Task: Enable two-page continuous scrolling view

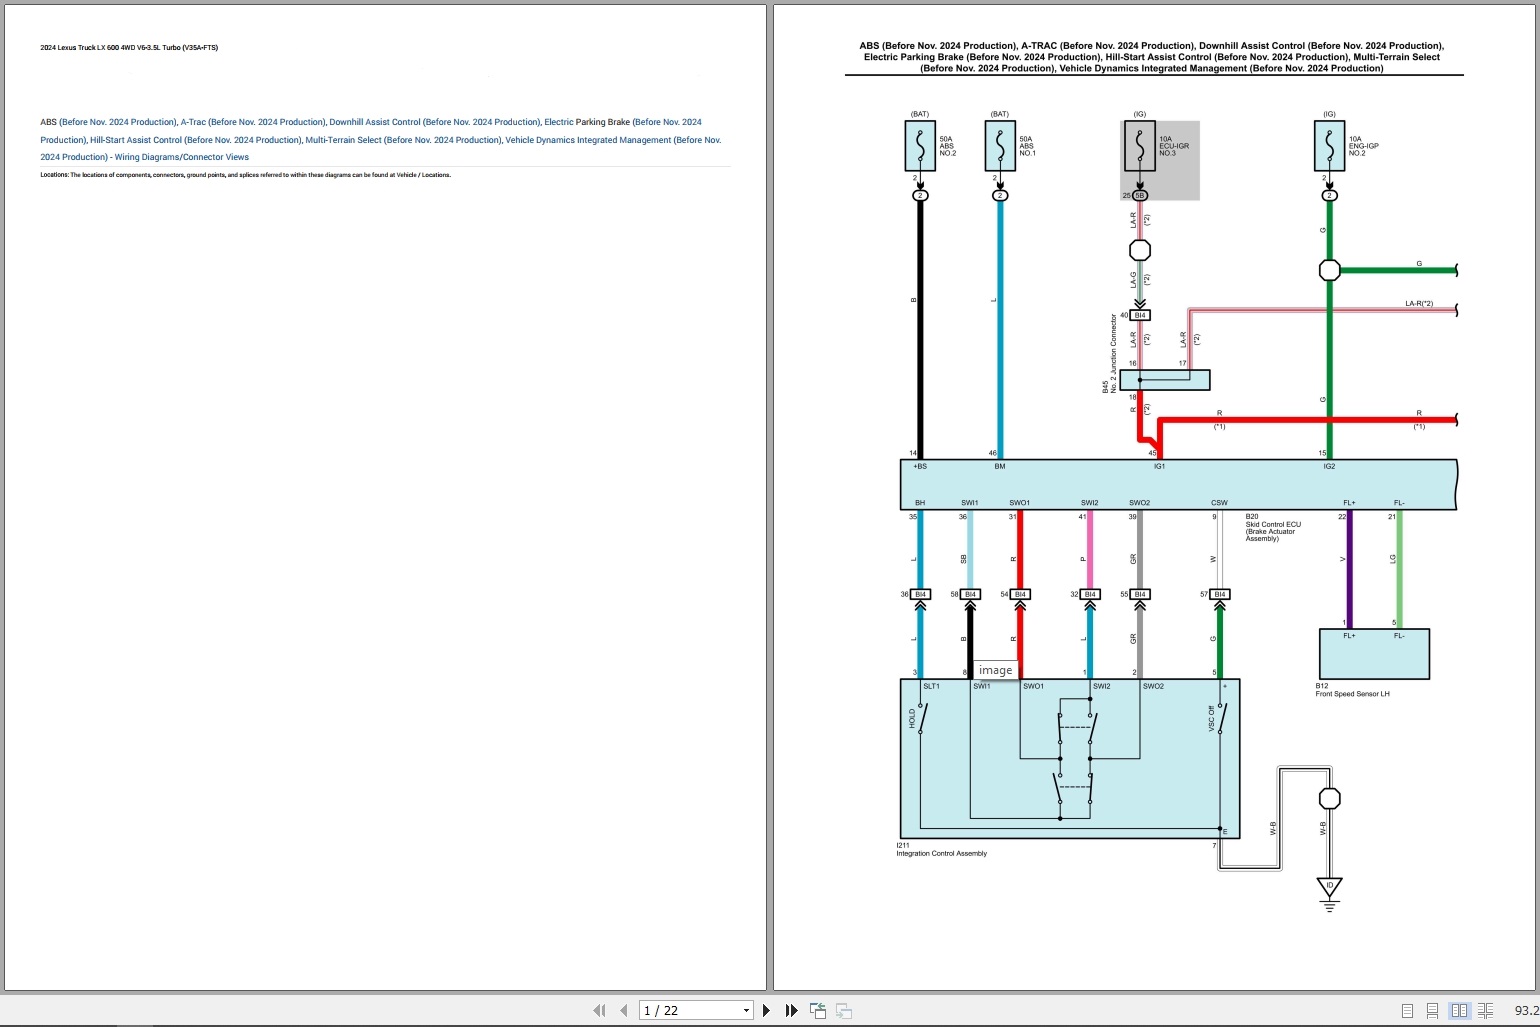Action: 1485,1011
